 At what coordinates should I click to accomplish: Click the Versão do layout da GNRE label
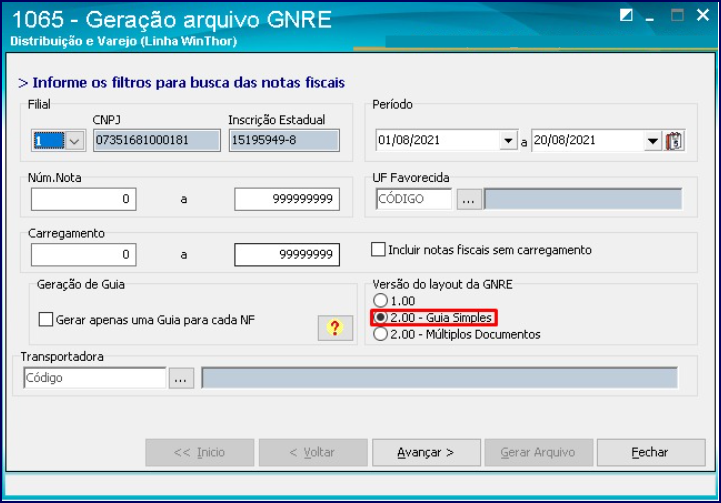tap(442, 285)
